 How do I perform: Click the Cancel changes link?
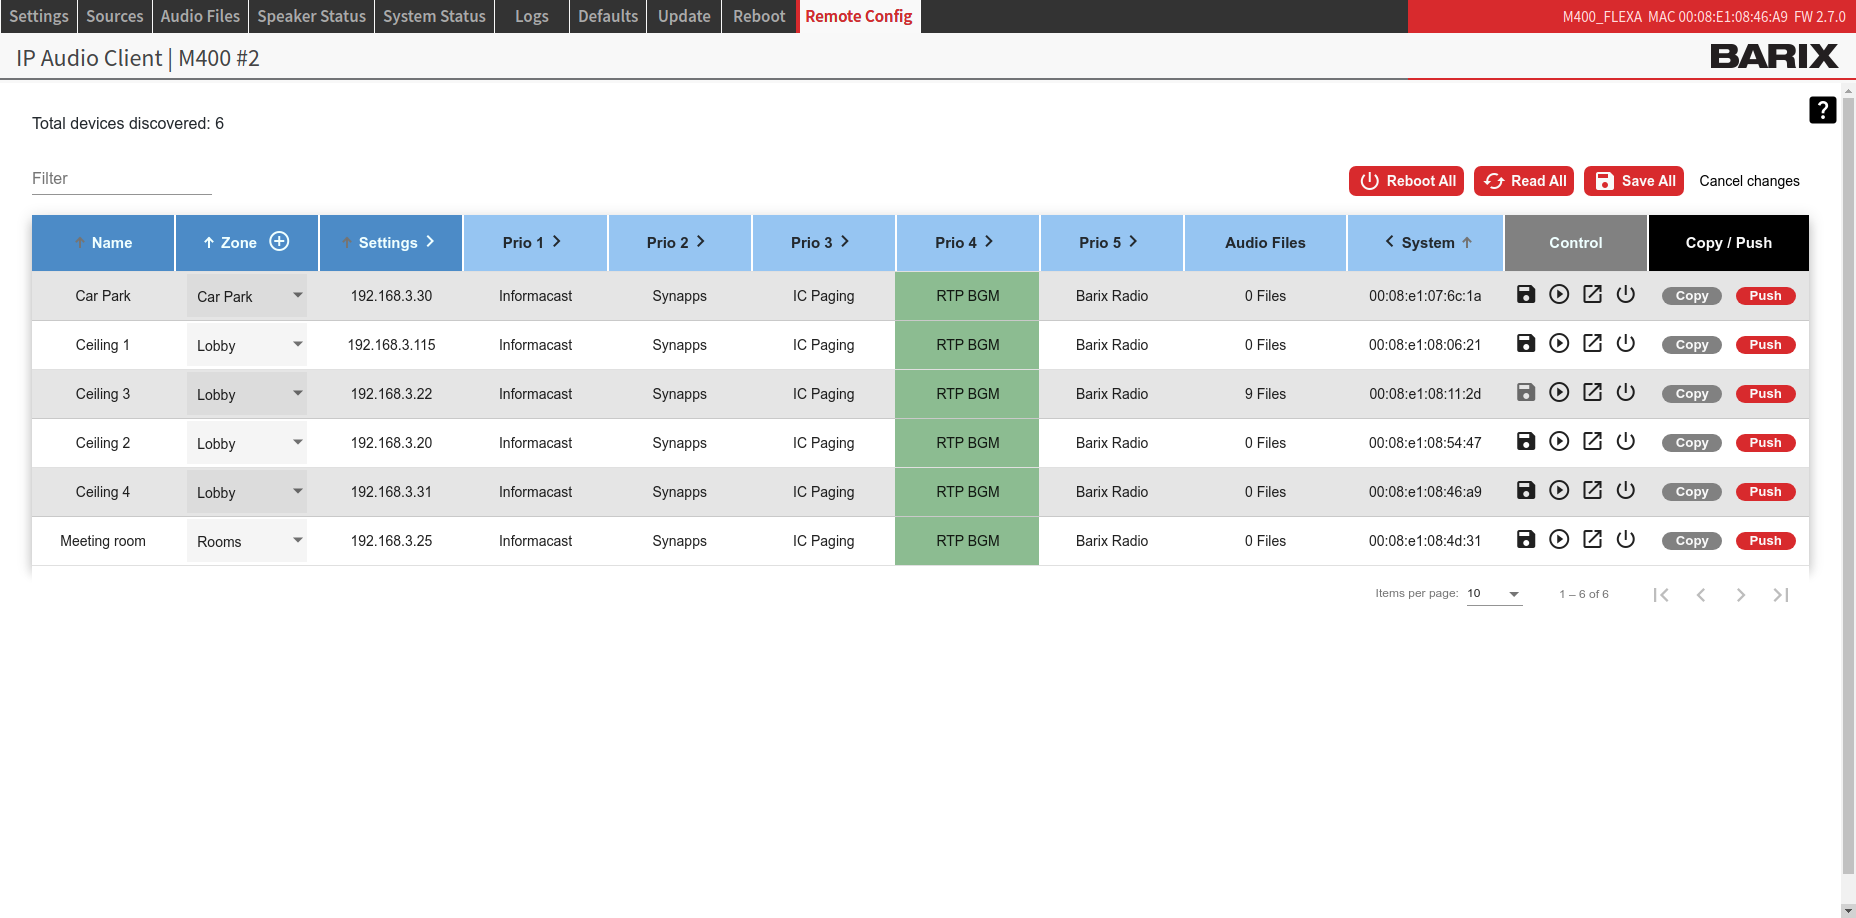pos(1749,181)
